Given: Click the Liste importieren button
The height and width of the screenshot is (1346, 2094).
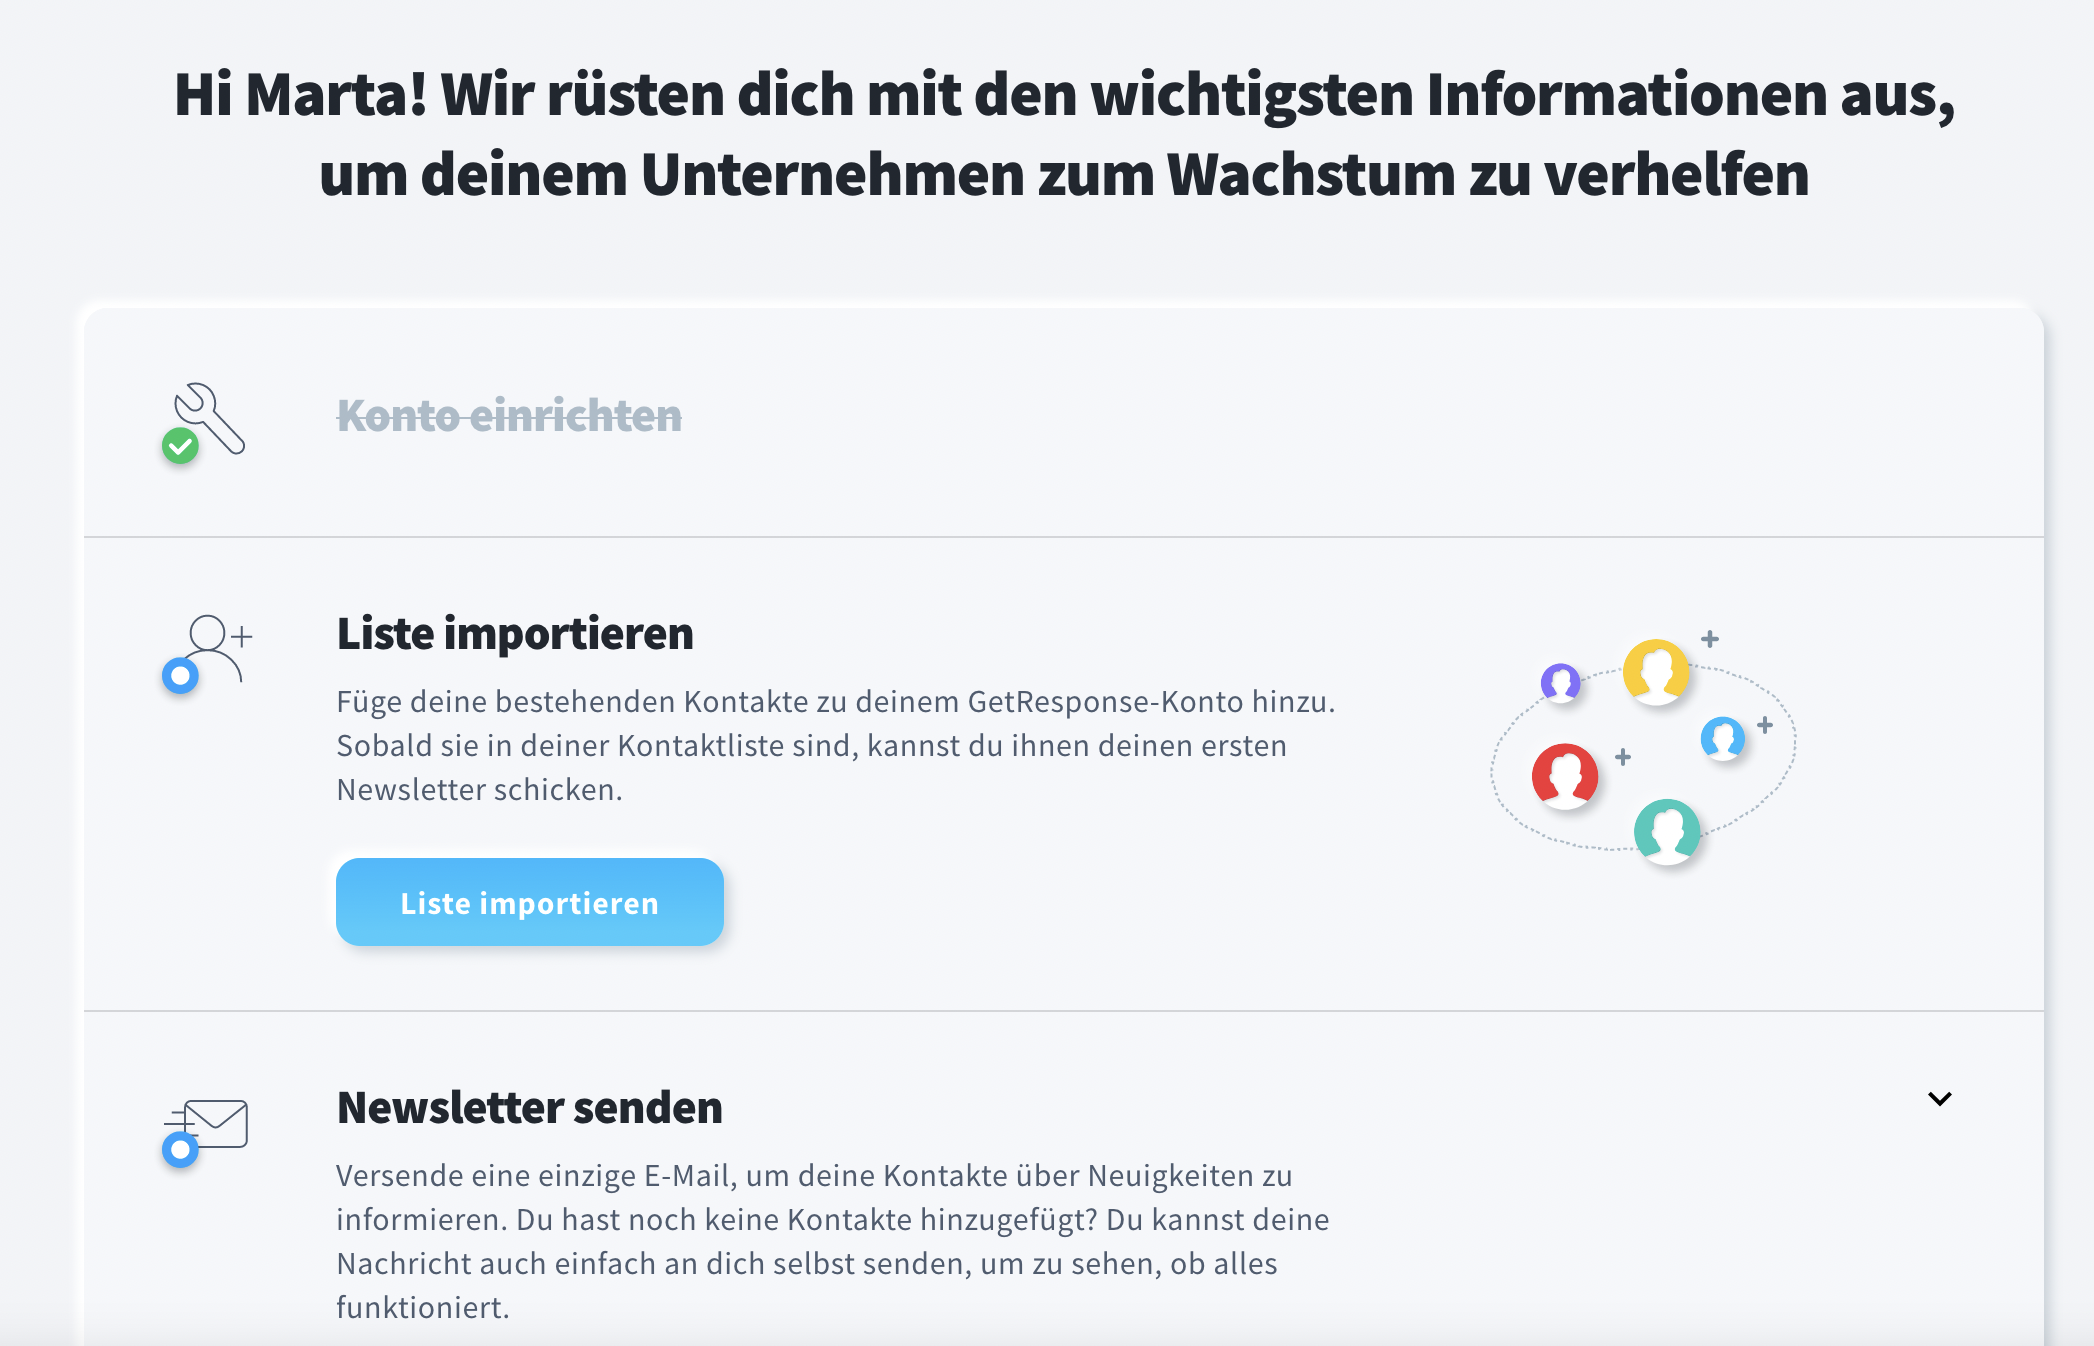Looking at the screenshot, I should 529,901.
